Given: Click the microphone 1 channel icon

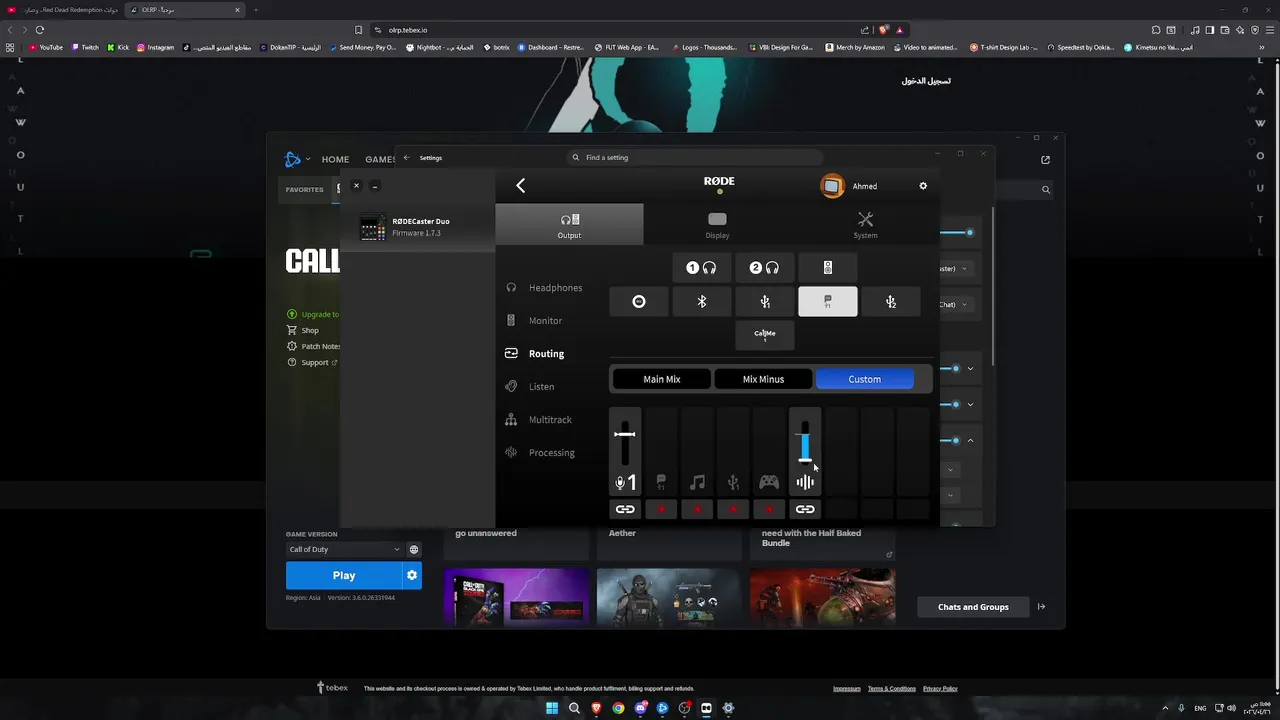Looking at the screenshot, I should pyautogui.click(x=625, y=483).
